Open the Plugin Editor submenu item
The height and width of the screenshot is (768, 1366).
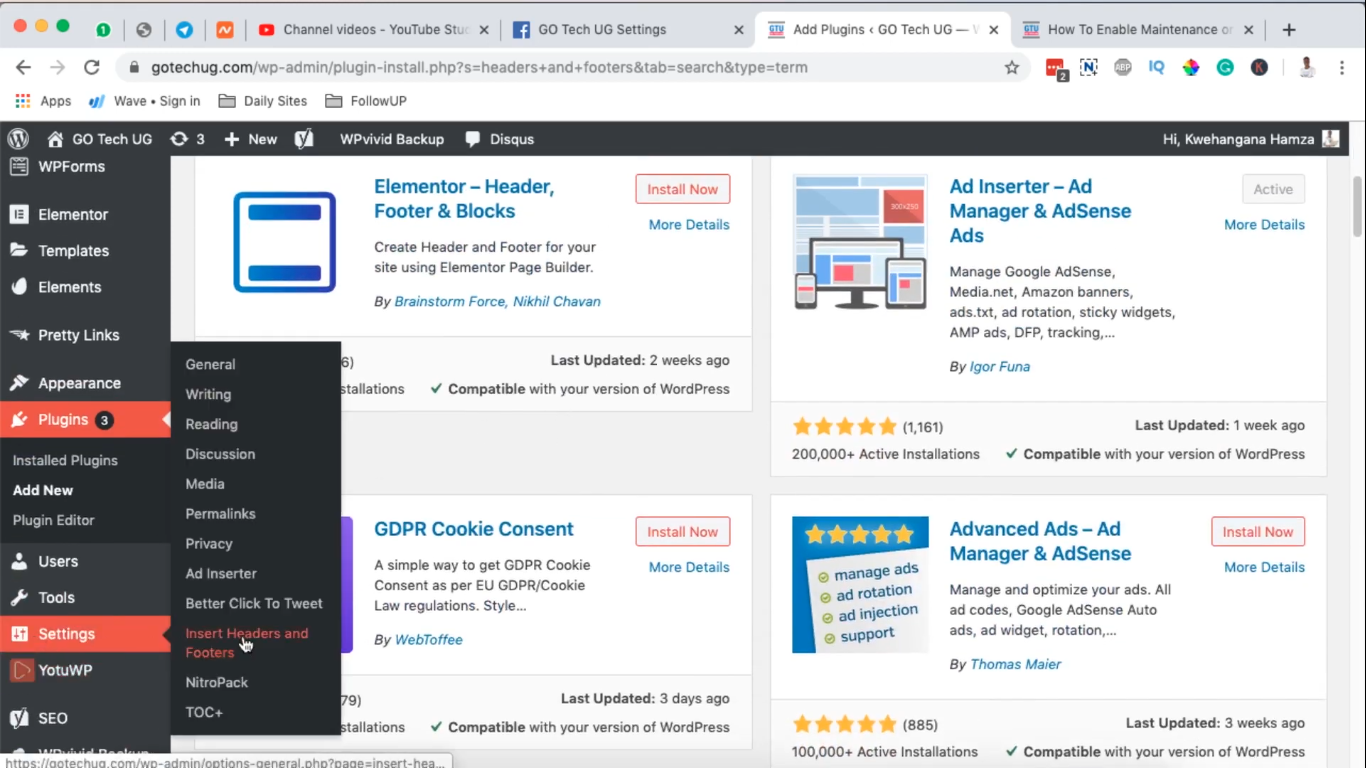[54, 520]
